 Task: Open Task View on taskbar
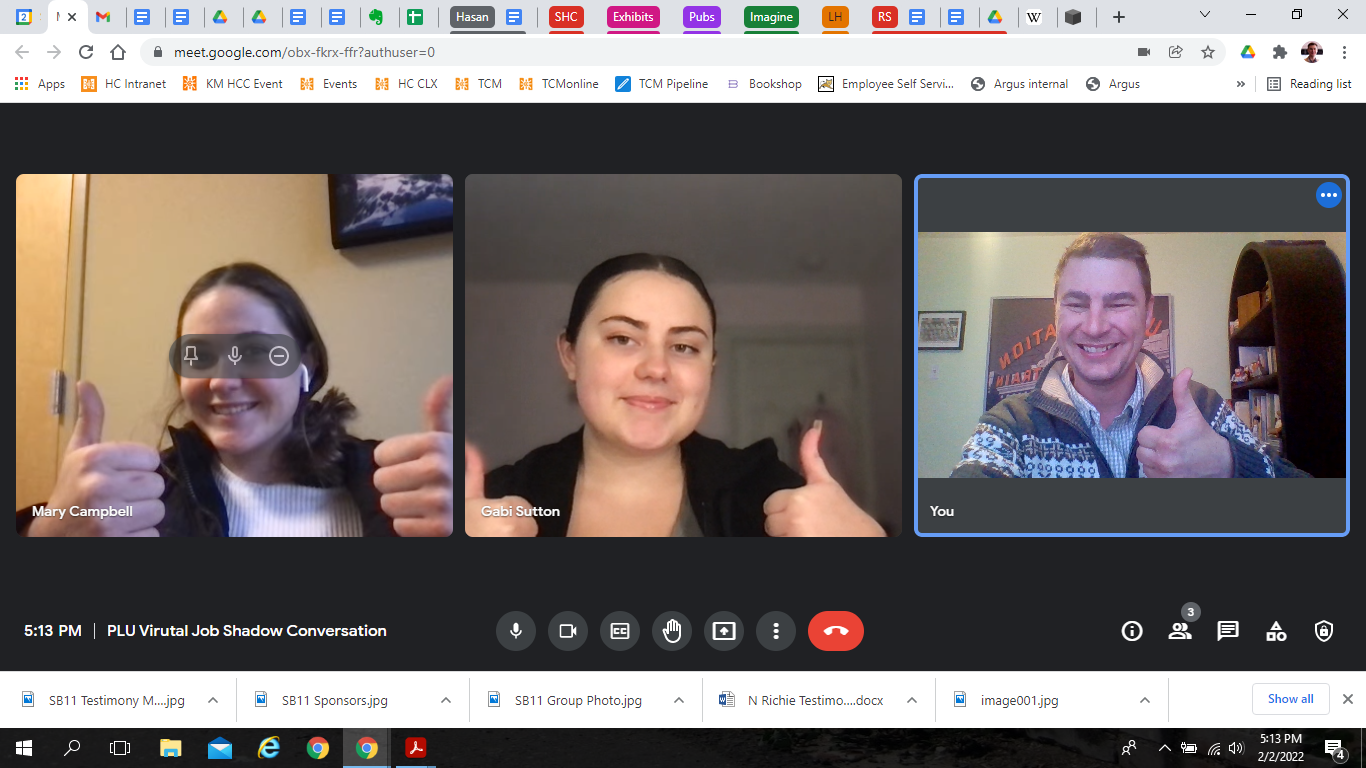[x=120, y=748]
